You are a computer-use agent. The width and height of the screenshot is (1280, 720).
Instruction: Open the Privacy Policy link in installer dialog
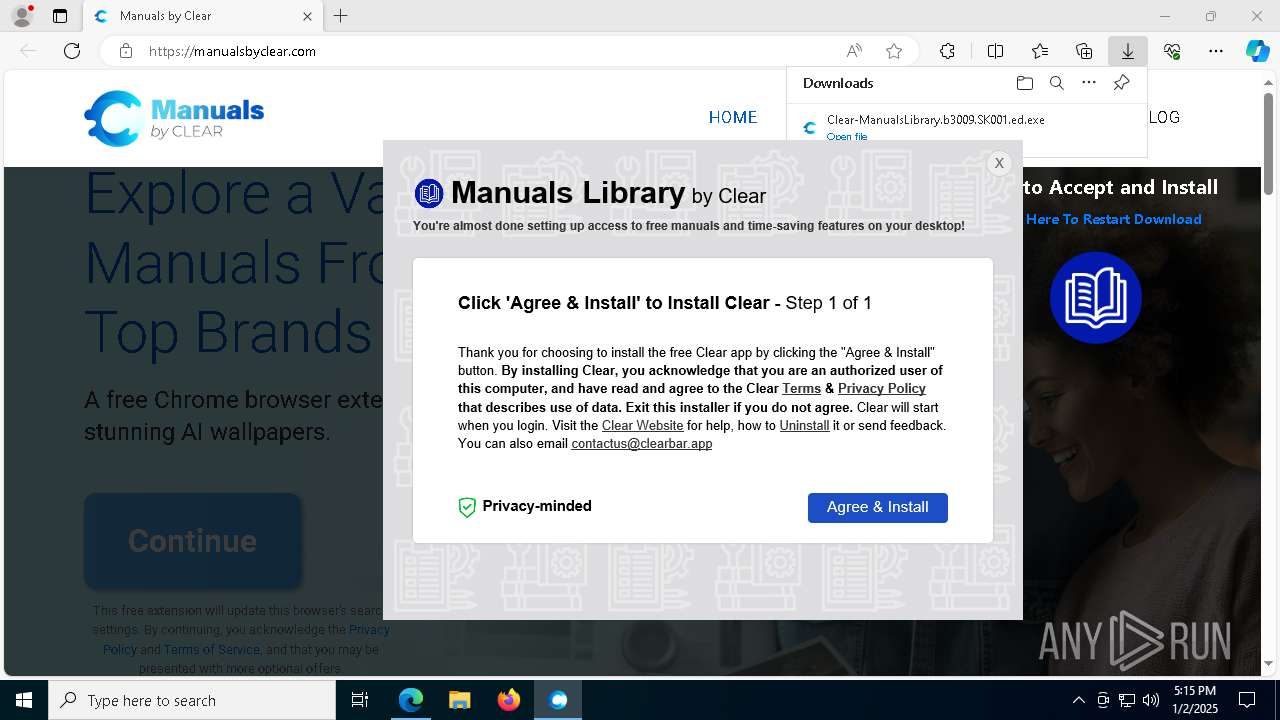tap(881, 388)
